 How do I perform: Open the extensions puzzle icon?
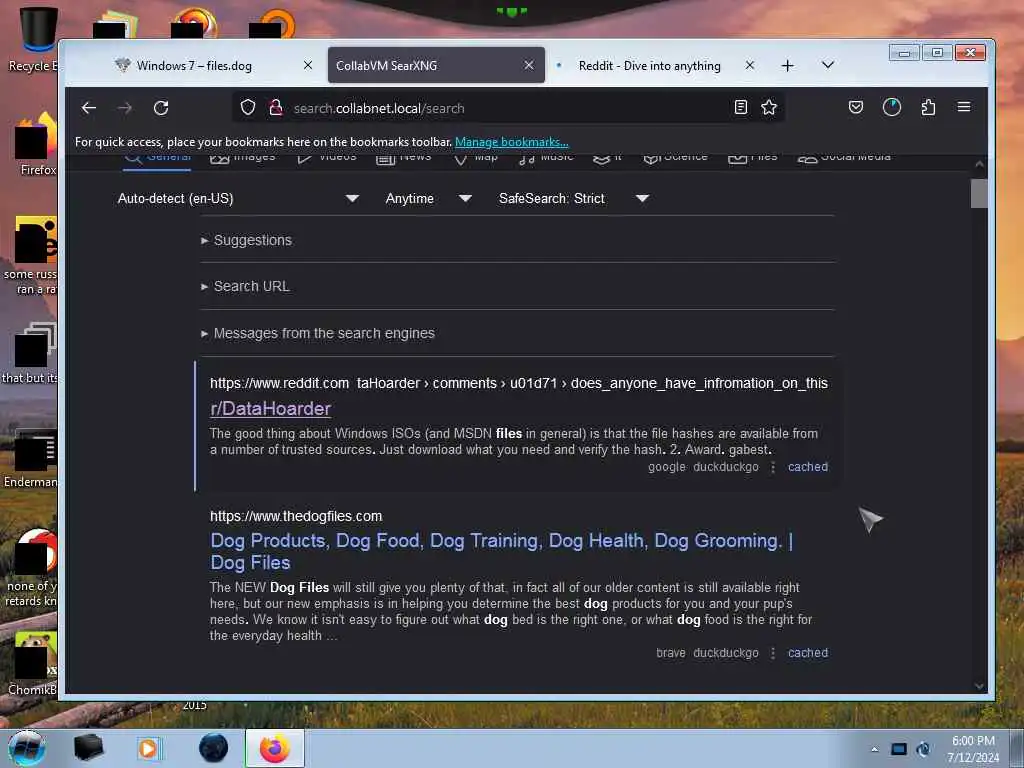point(928,107)
